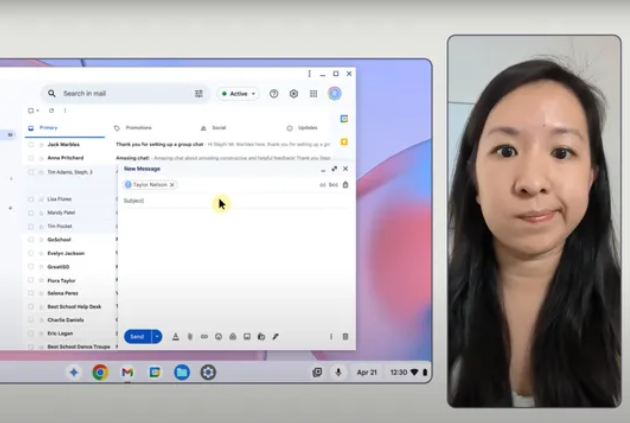
Task: Open Chrome from the shelf
Action: tap(100, 372)
